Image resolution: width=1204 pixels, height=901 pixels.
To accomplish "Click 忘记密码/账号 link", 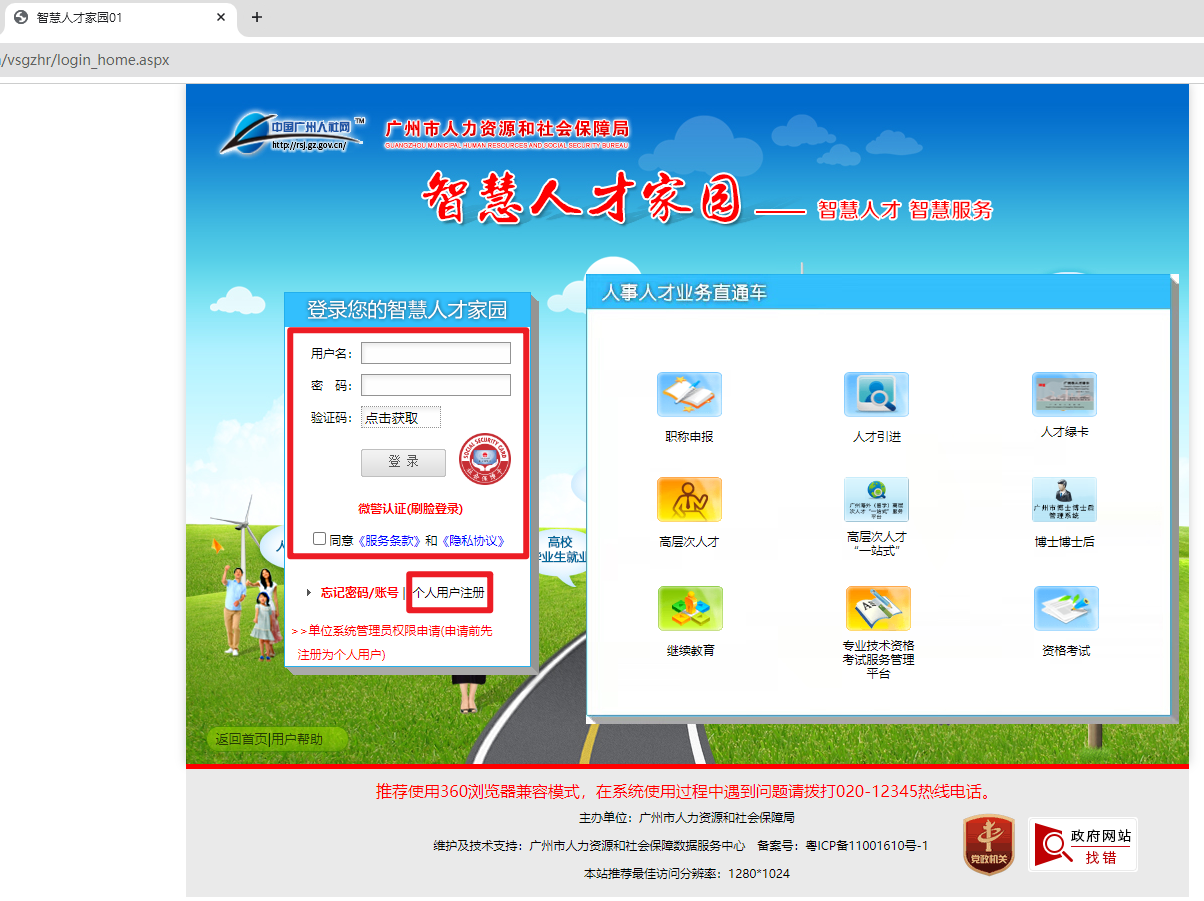I will point(359,593).
